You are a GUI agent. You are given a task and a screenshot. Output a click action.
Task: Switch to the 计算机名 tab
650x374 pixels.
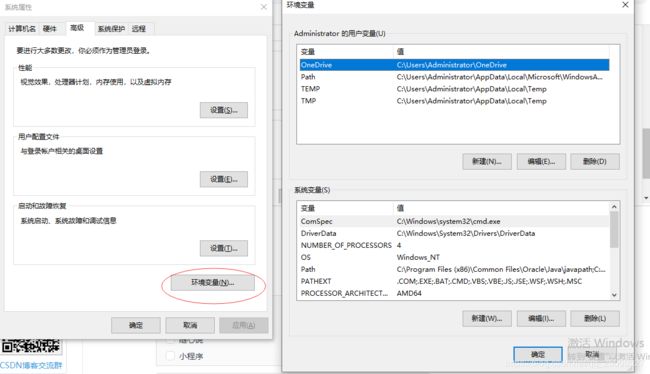22,29
